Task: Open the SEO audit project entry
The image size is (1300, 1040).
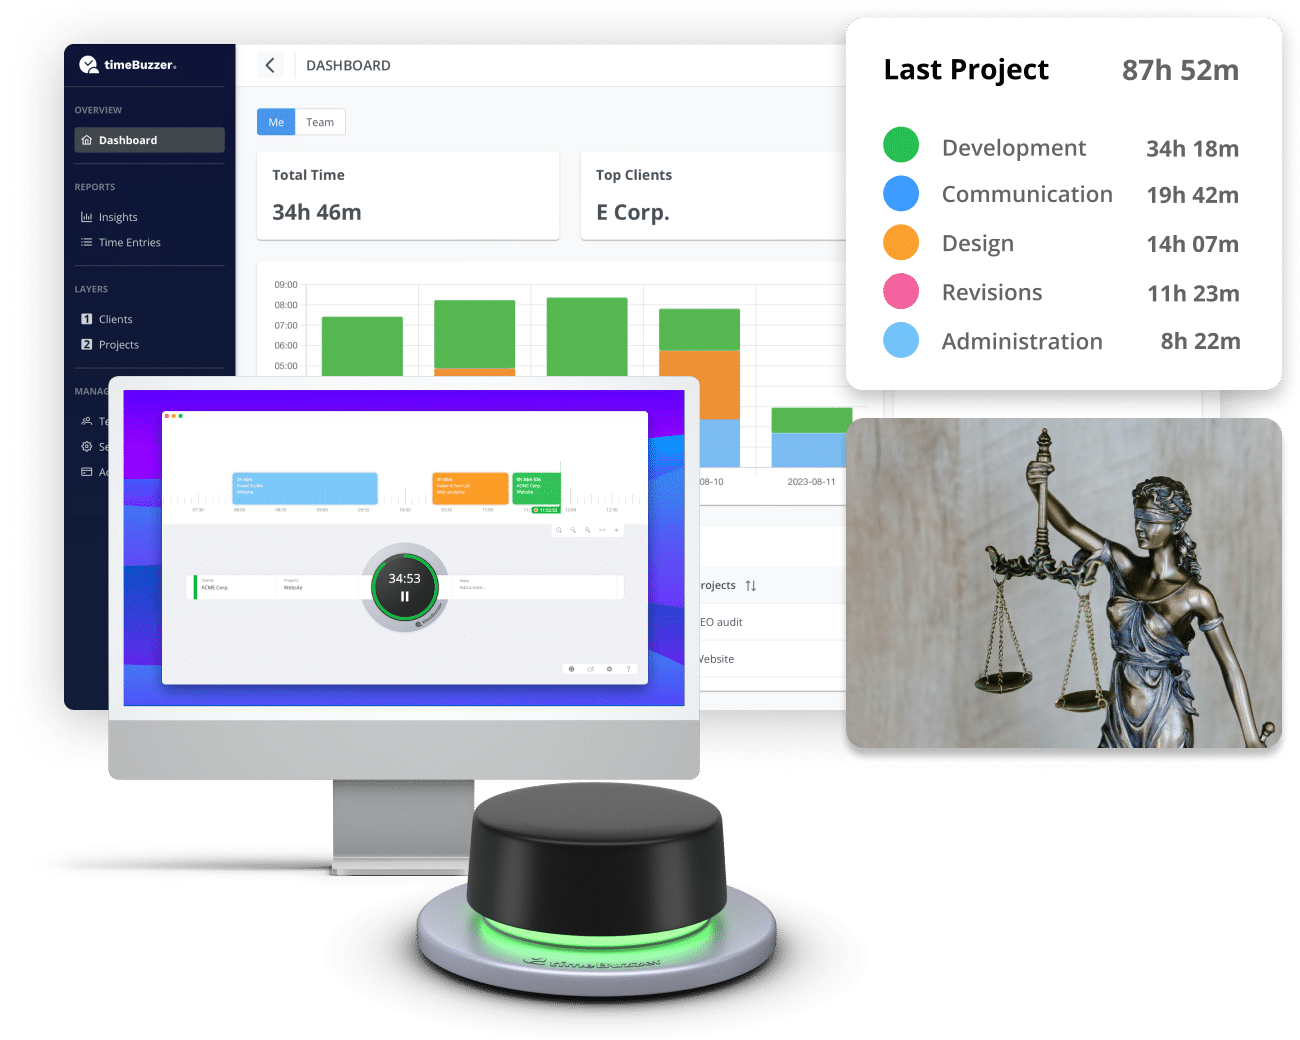Action: [720, 621]
